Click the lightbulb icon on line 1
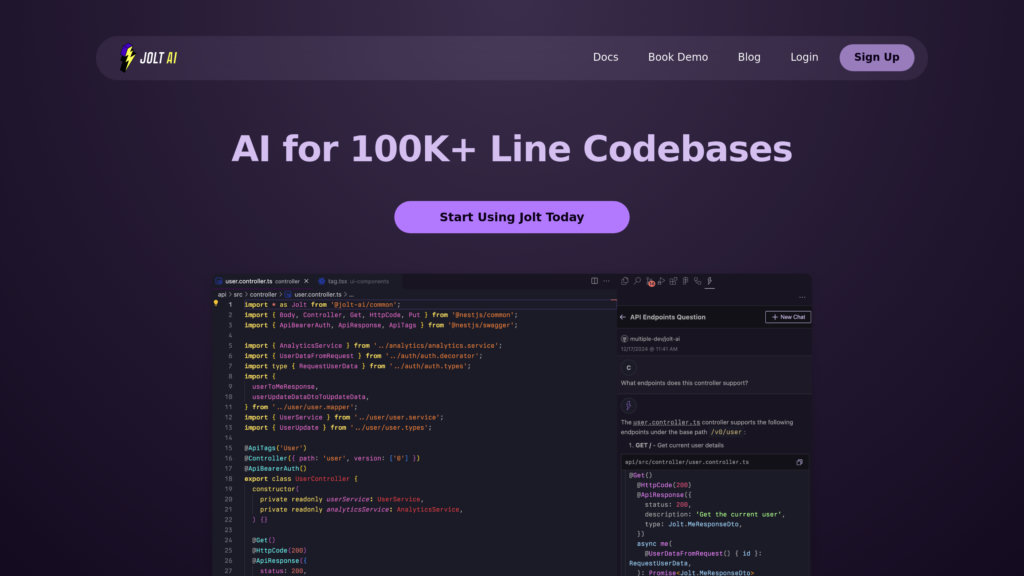 pyautogui.click(x=216, y=304)
